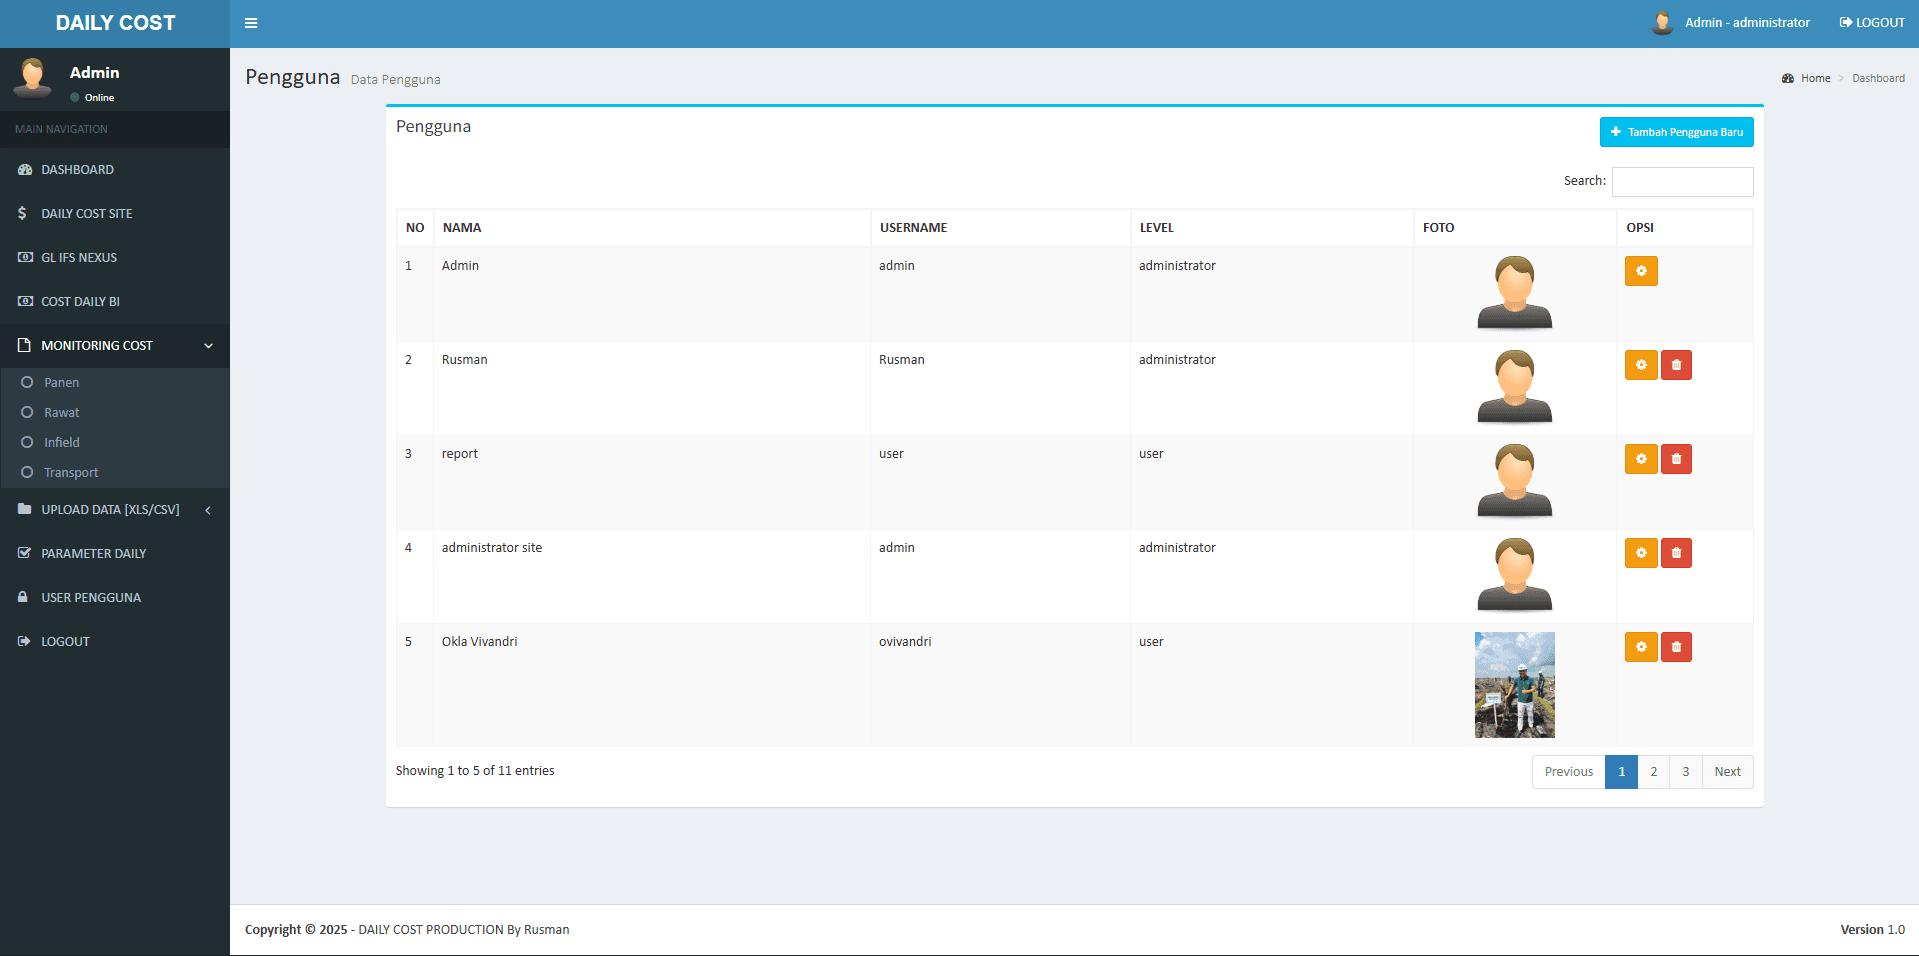Click the gear icon for Okla Vivandri
Image resolution: width=1919 pixels, height=956 pixels.
(x=1640, y=647)
